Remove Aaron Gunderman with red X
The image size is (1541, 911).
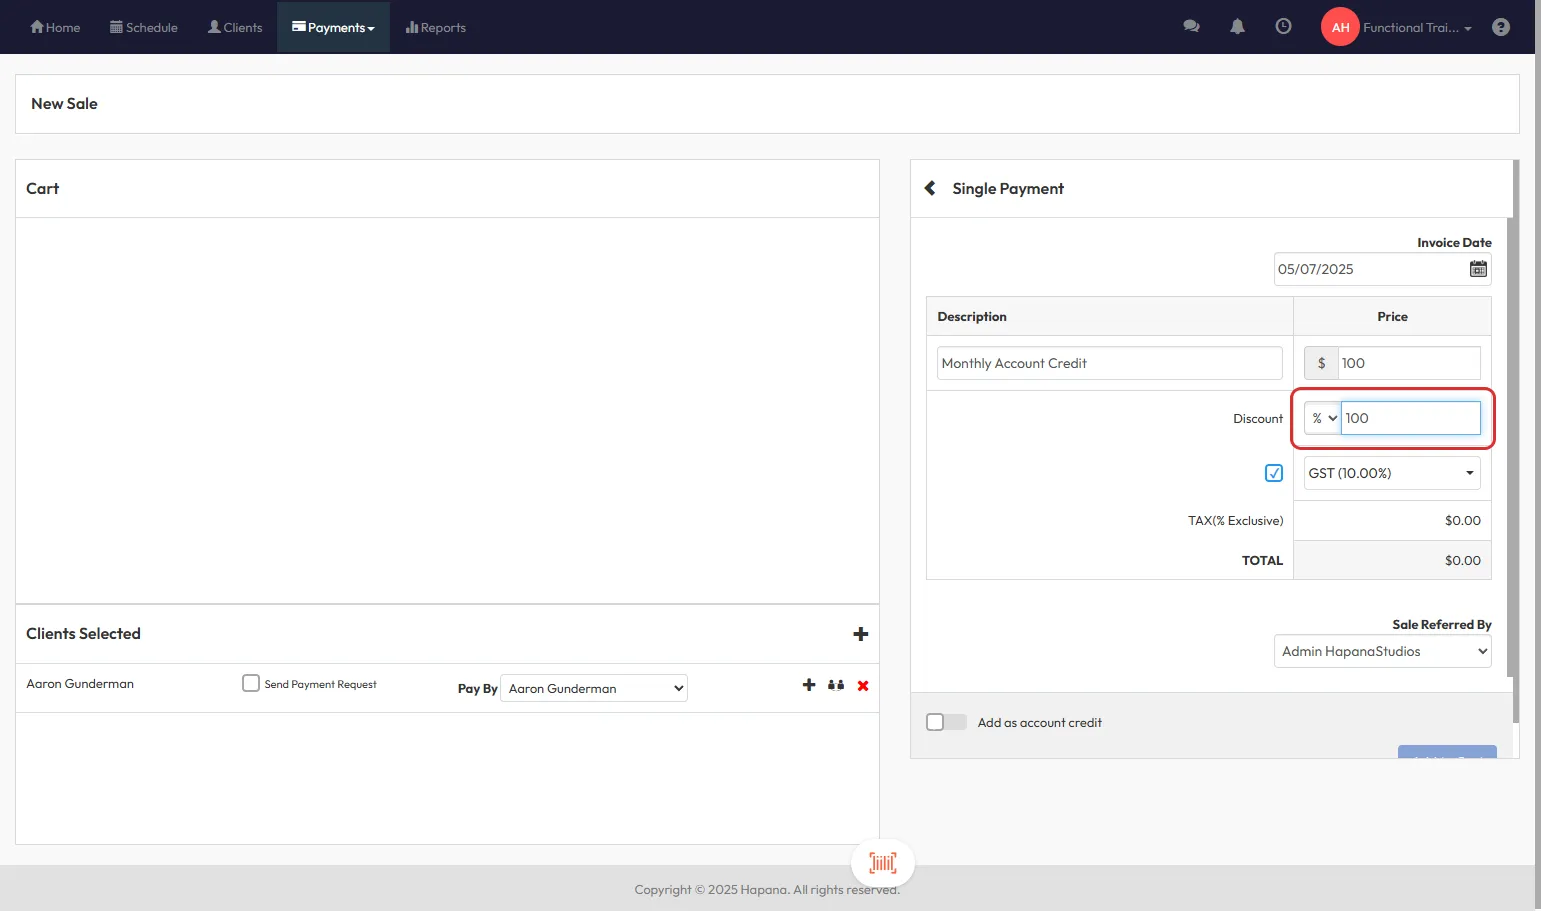862,685
